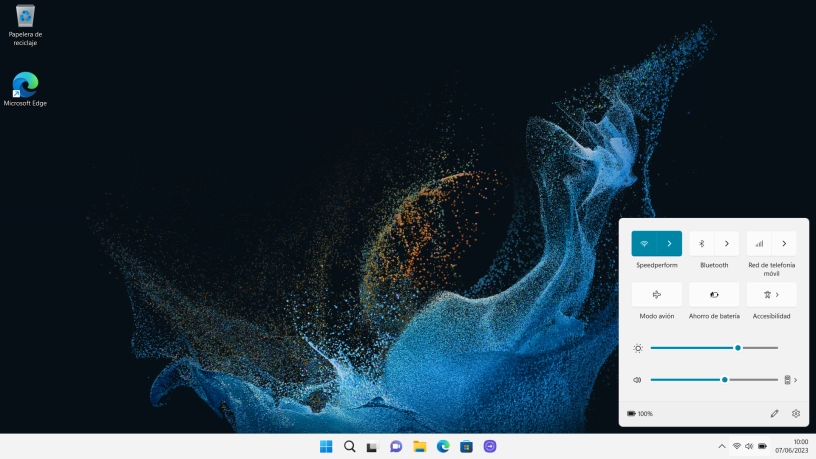Viewport: 816px width, 459px height.
Task: Click the tray battery icon
Action: click(x=762, y=447)
